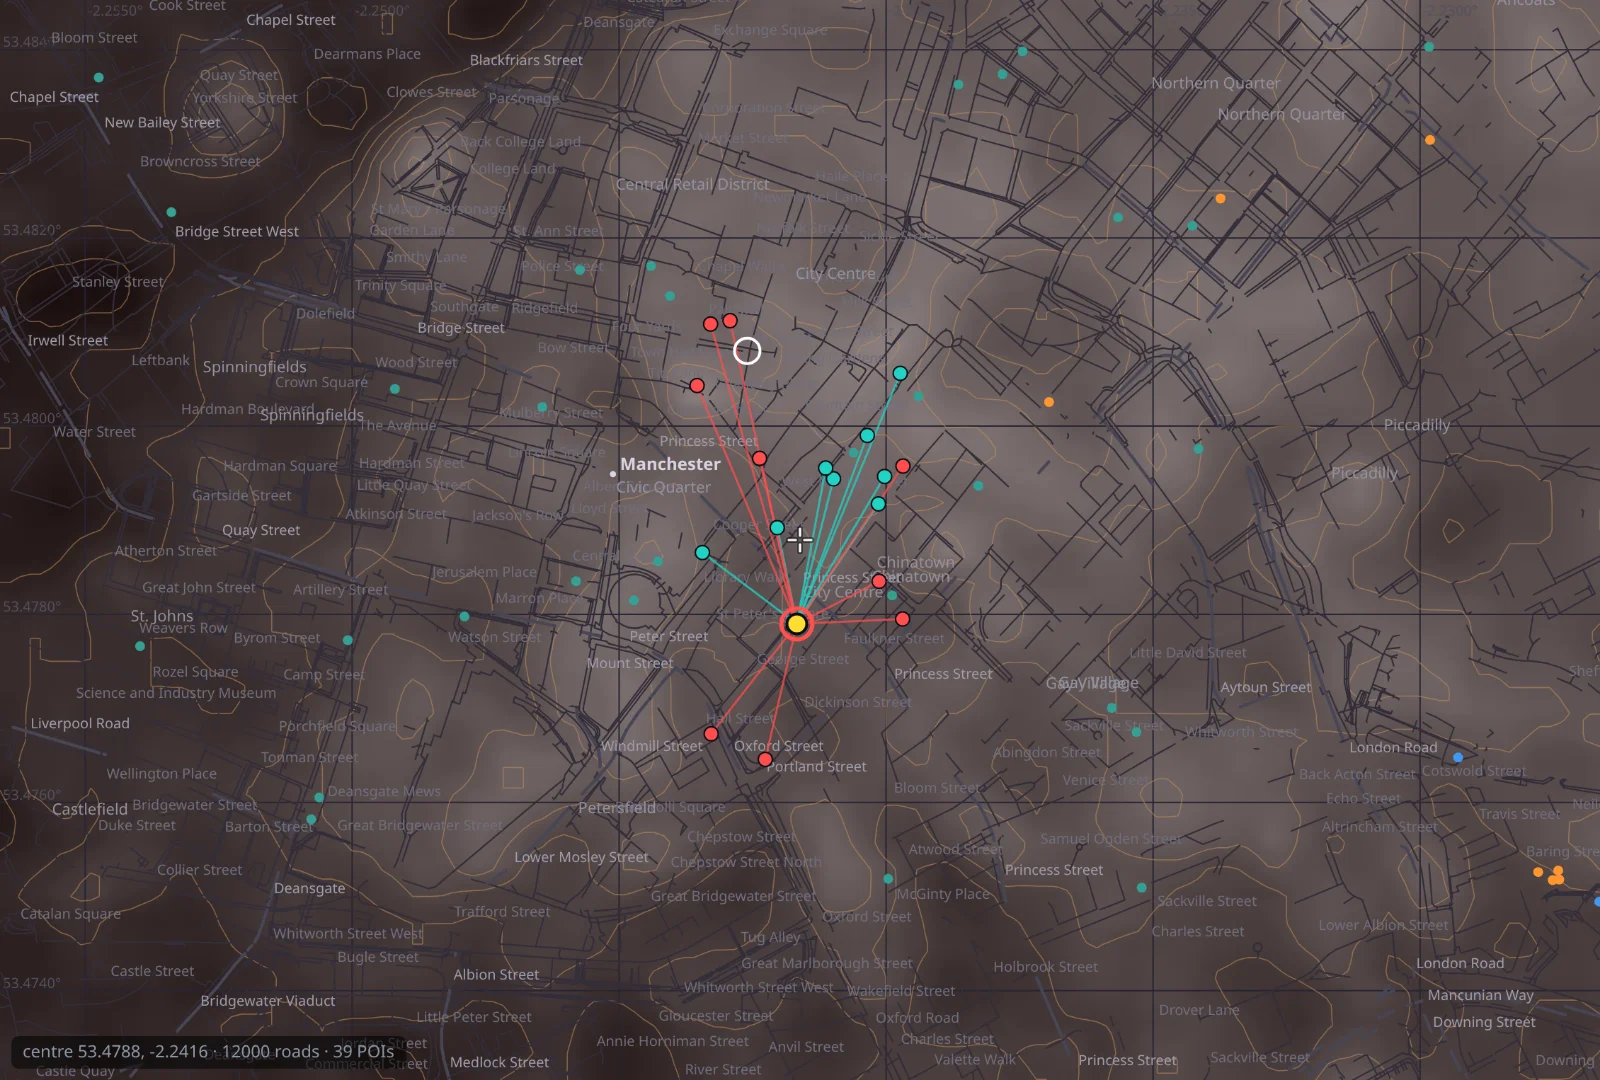Image resolution: width=1600 pixels, height=1080 pixels.
Task: Click the 39 POIs status text
Action: point(363,1051)
